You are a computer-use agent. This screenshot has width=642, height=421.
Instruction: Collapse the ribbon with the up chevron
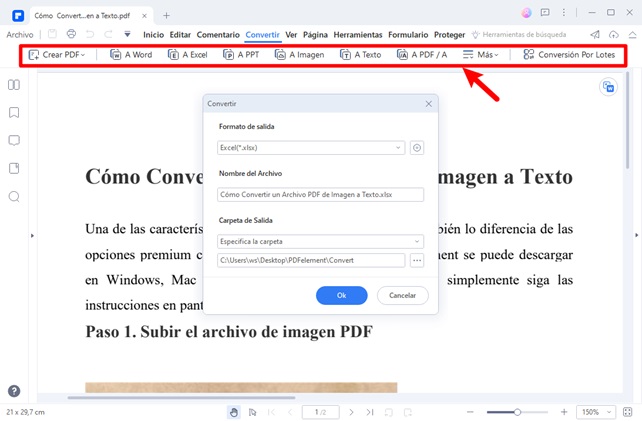pyautogui.click(x=632, y=34)
